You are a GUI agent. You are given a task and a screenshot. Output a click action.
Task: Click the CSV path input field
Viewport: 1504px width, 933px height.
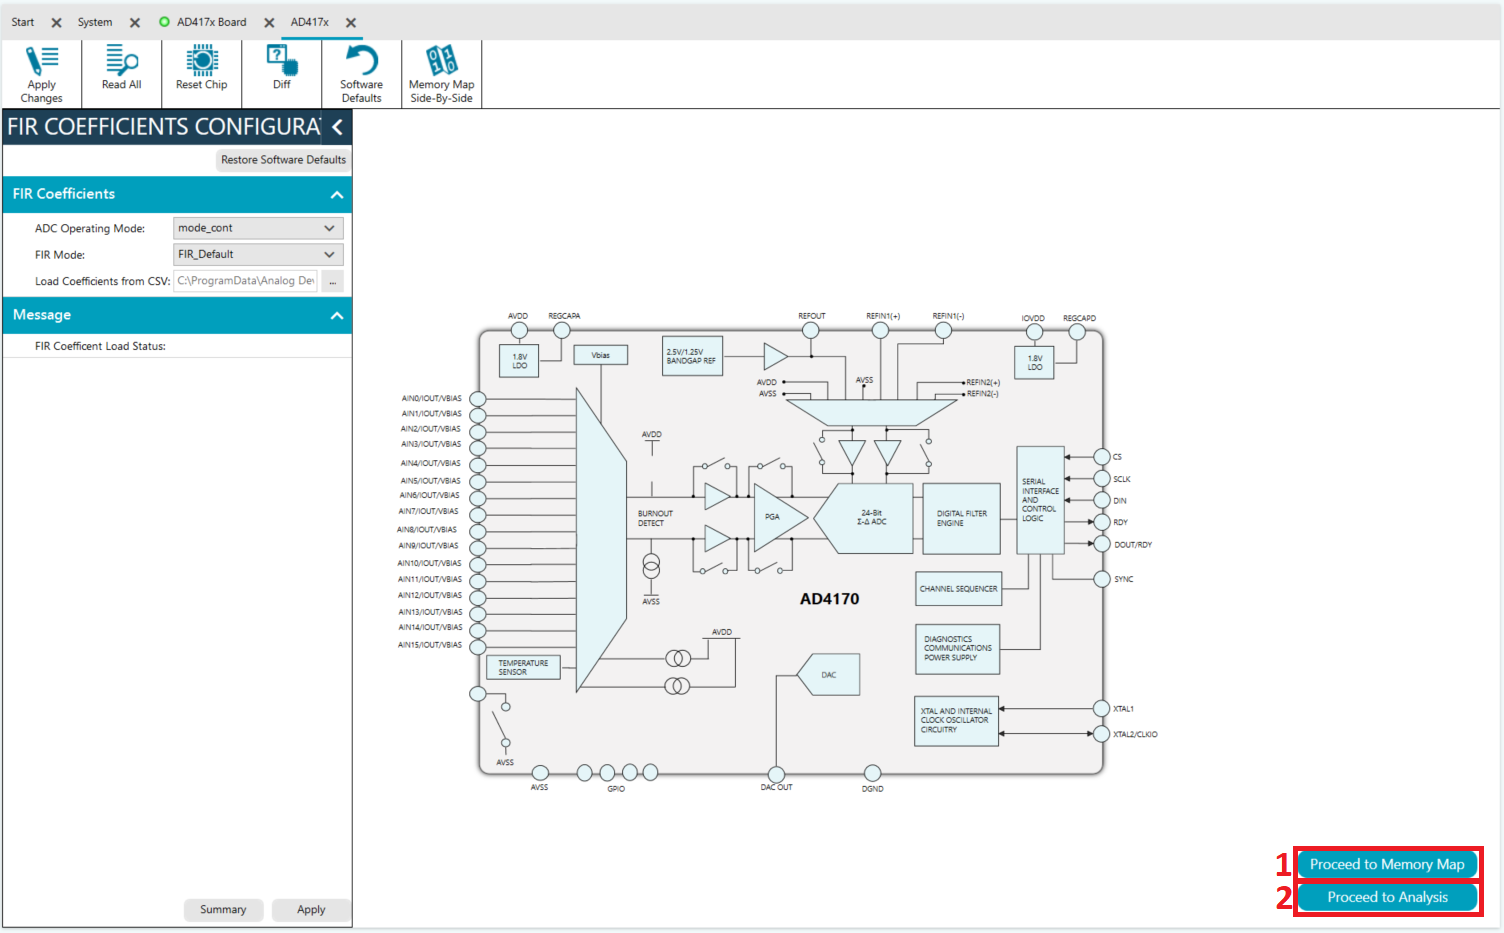(x=246, y=281)
